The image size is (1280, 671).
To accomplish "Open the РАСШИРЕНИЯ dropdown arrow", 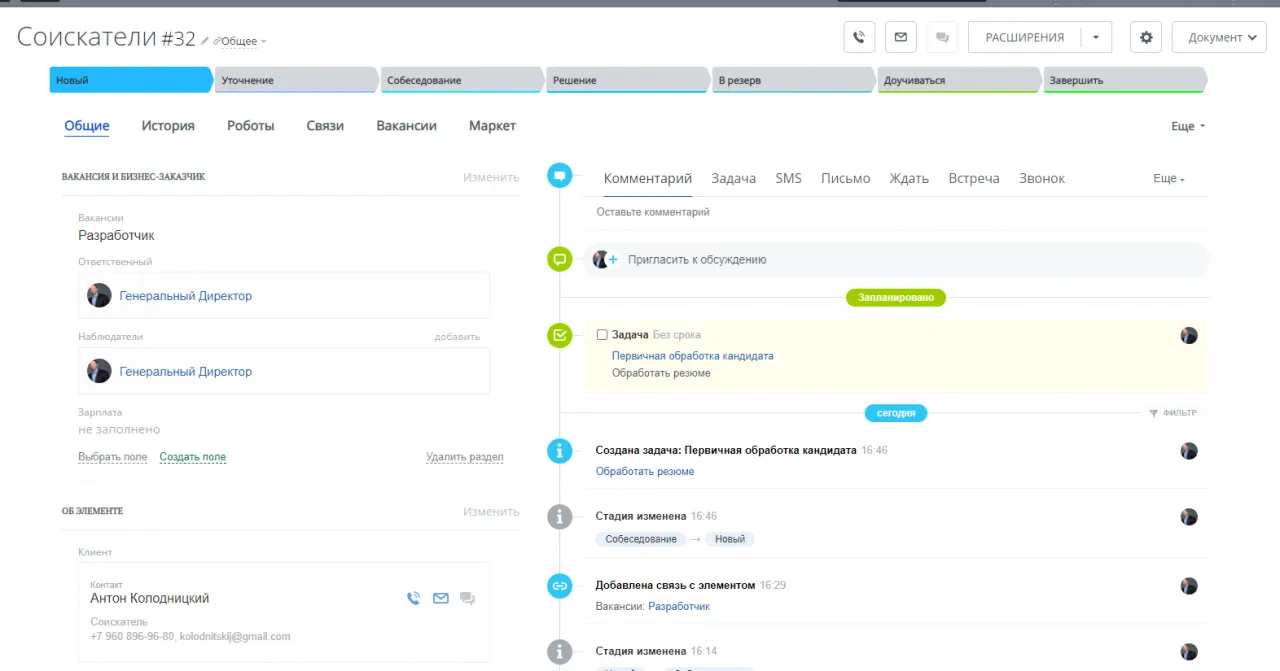I will [1095, 38].
